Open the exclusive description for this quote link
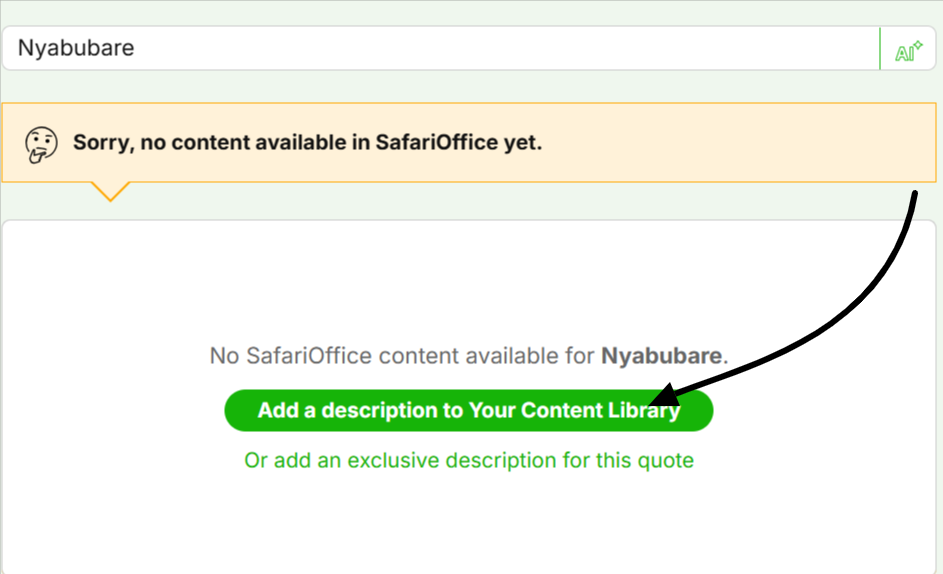This screenshot has height=574, width=943. click(x=468, y=460)
